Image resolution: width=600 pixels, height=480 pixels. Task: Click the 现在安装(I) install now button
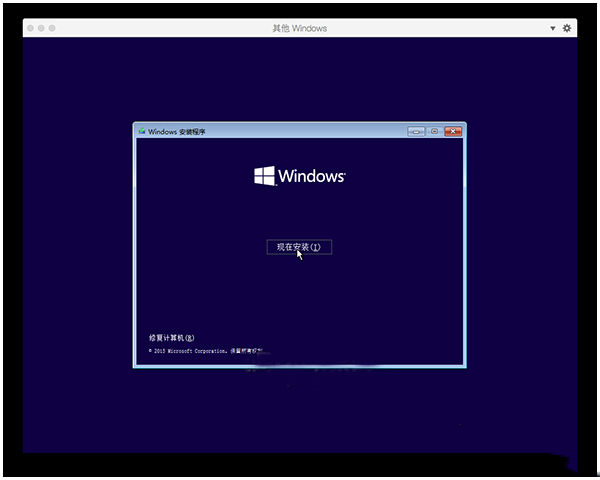coord(299,247)
